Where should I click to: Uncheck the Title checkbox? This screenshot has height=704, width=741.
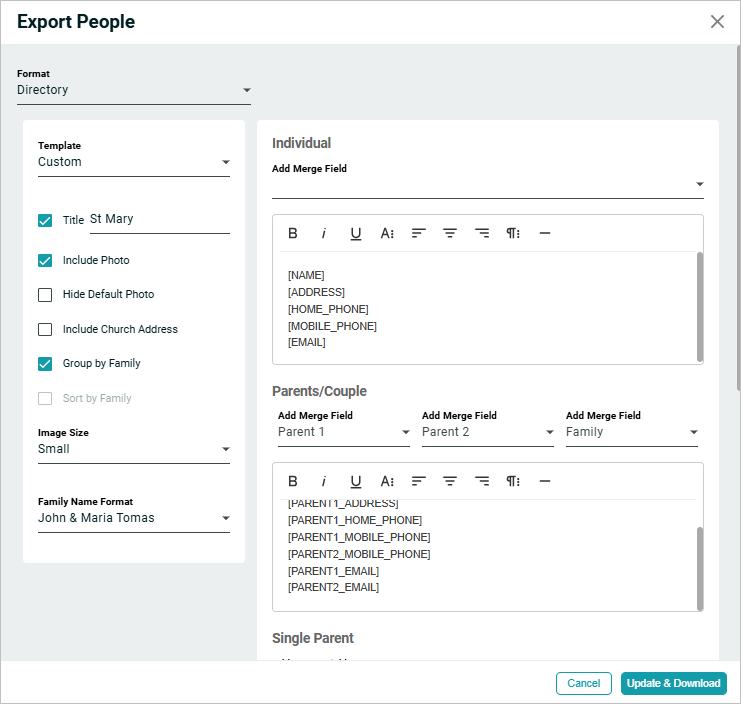[x=45, y=221]
